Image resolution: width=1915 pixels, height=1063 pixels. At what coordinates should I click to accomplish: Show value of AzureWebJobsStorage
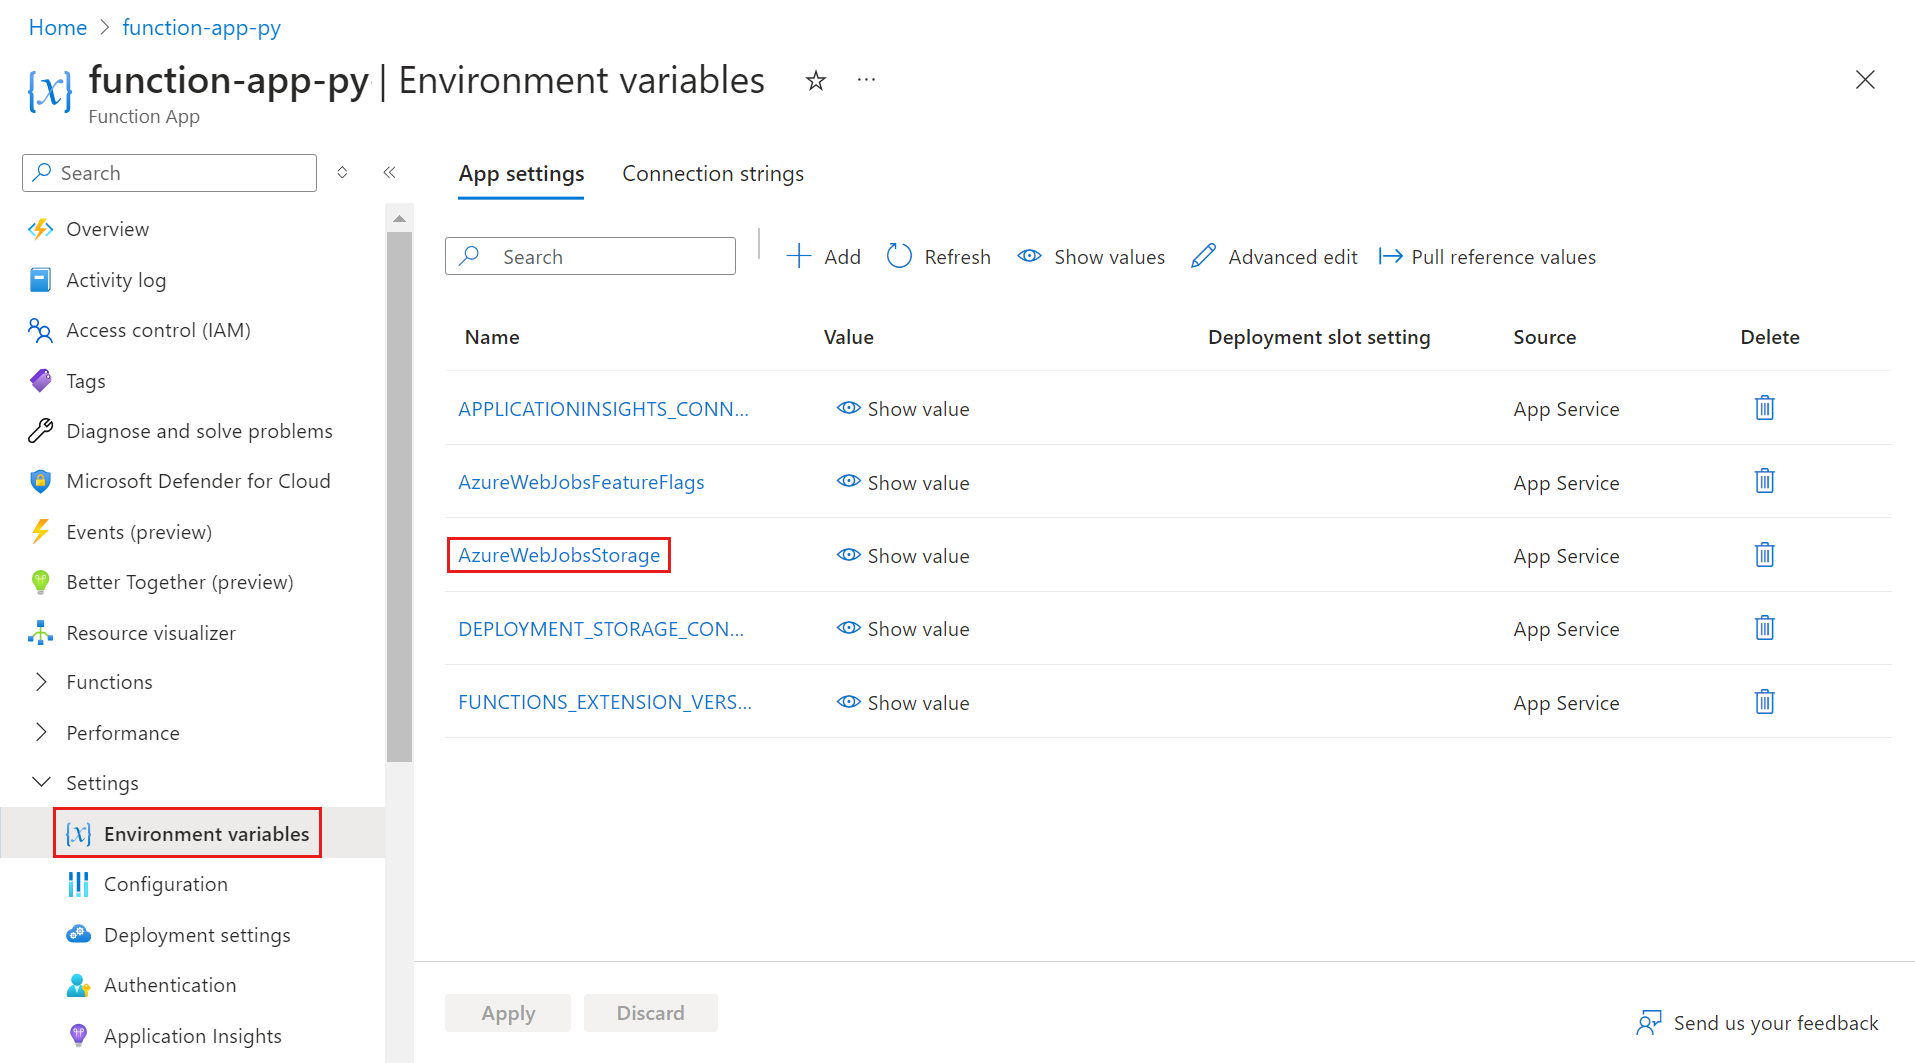901,555
